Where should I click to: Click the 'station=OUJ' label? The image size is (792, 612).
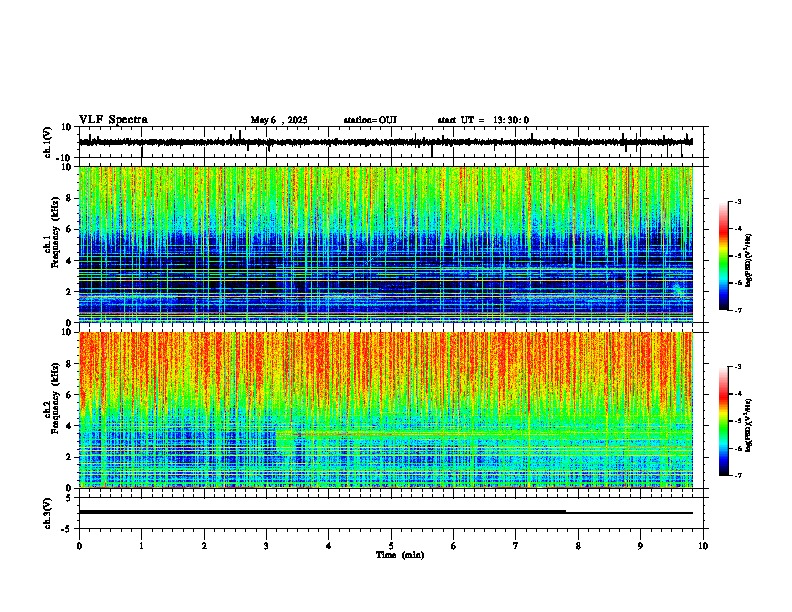(x=370, y=120)
